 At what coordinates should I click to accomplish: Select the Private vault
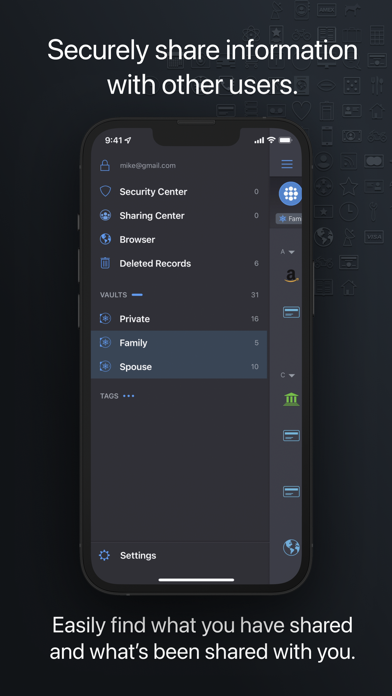179,319
